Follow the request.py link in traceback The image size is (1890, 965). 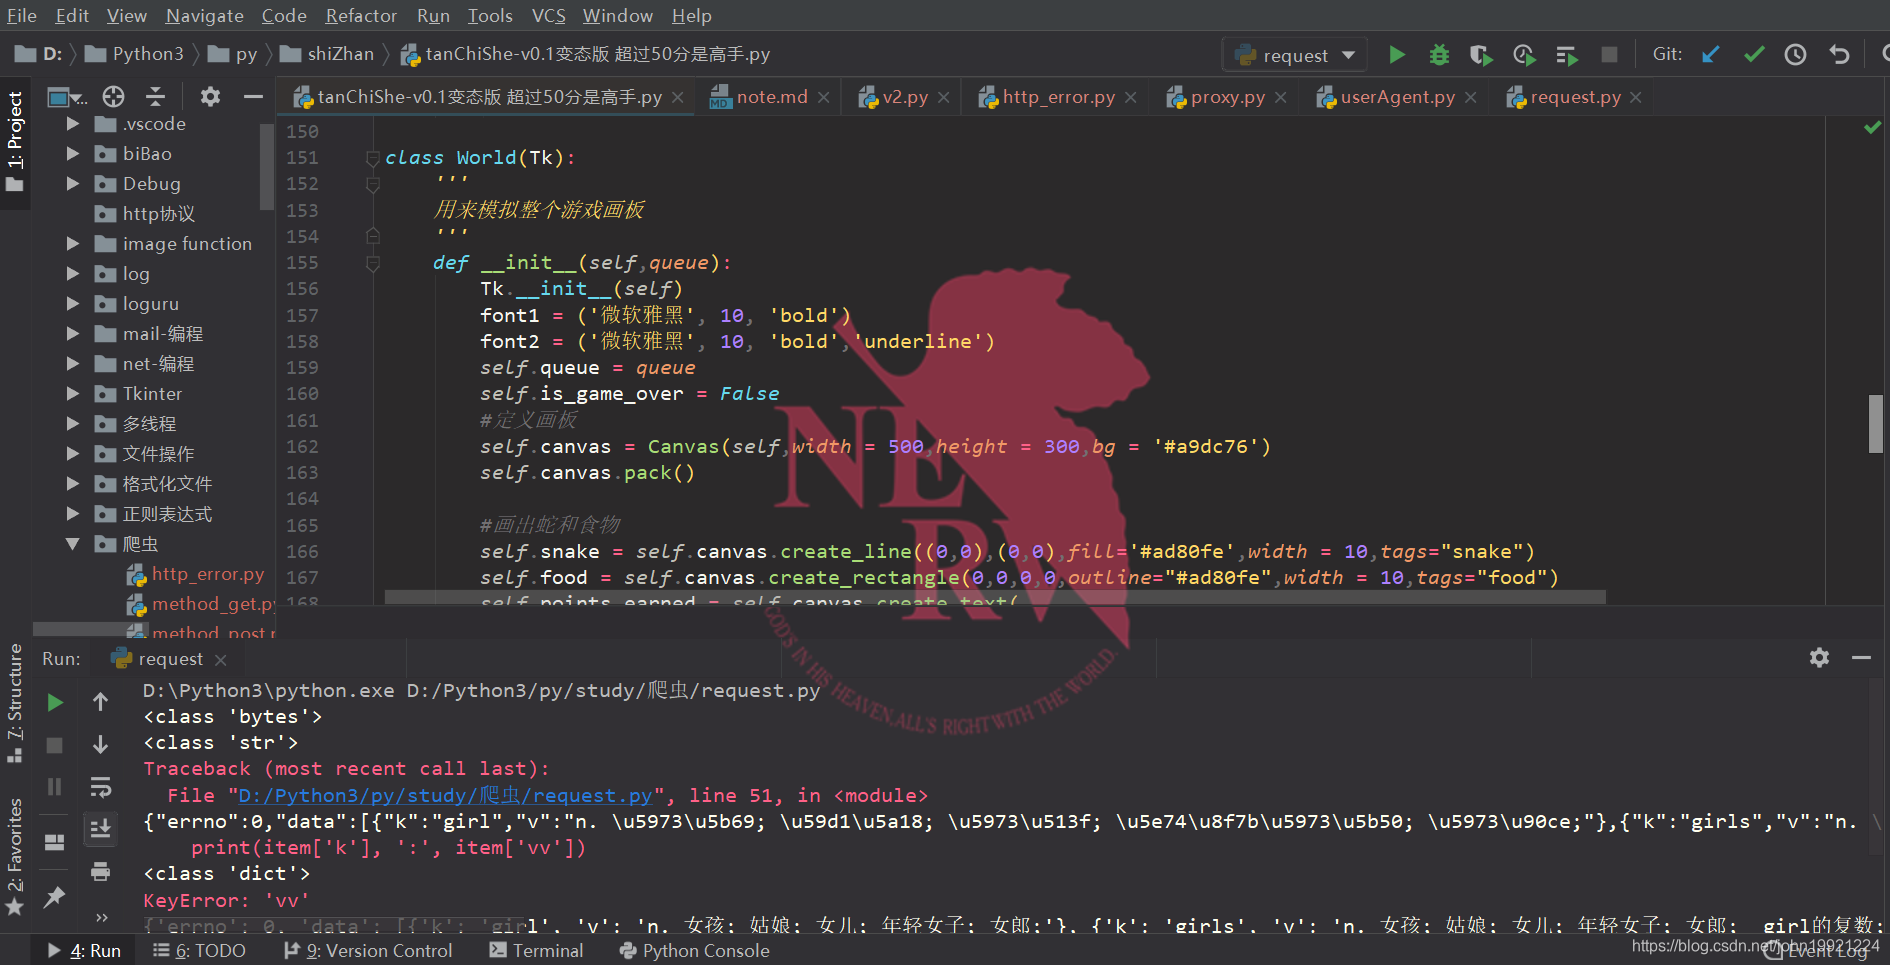pyautogui.click(x=445, y=796)
